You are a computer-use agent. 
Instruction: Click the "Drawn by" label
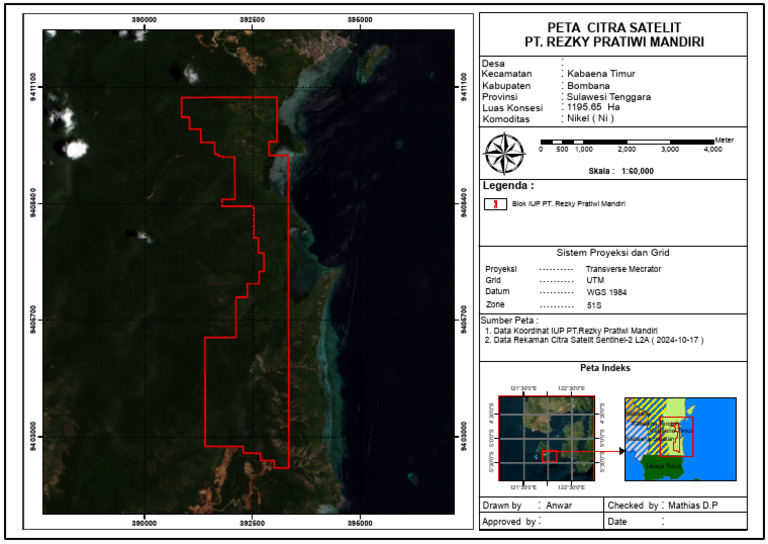point(502,505)
